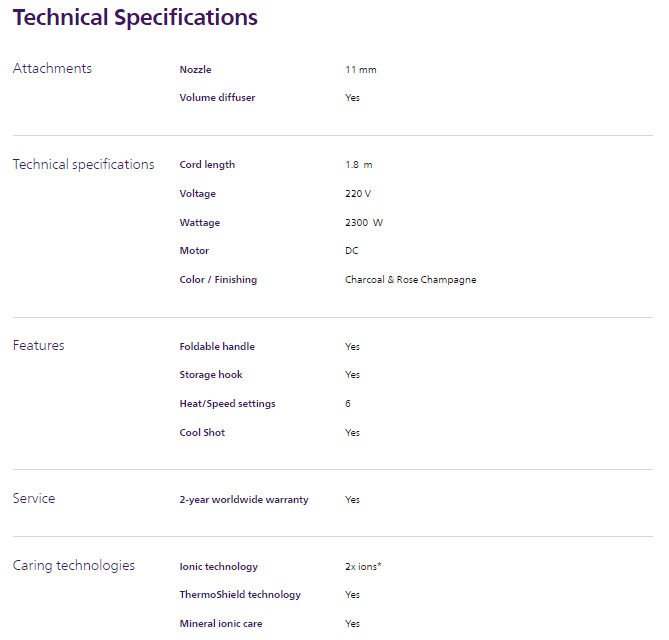This screenshot has width=669, height=640.
Task: Click the 2-year worldwide warranty label
Action: coord(244,500)
